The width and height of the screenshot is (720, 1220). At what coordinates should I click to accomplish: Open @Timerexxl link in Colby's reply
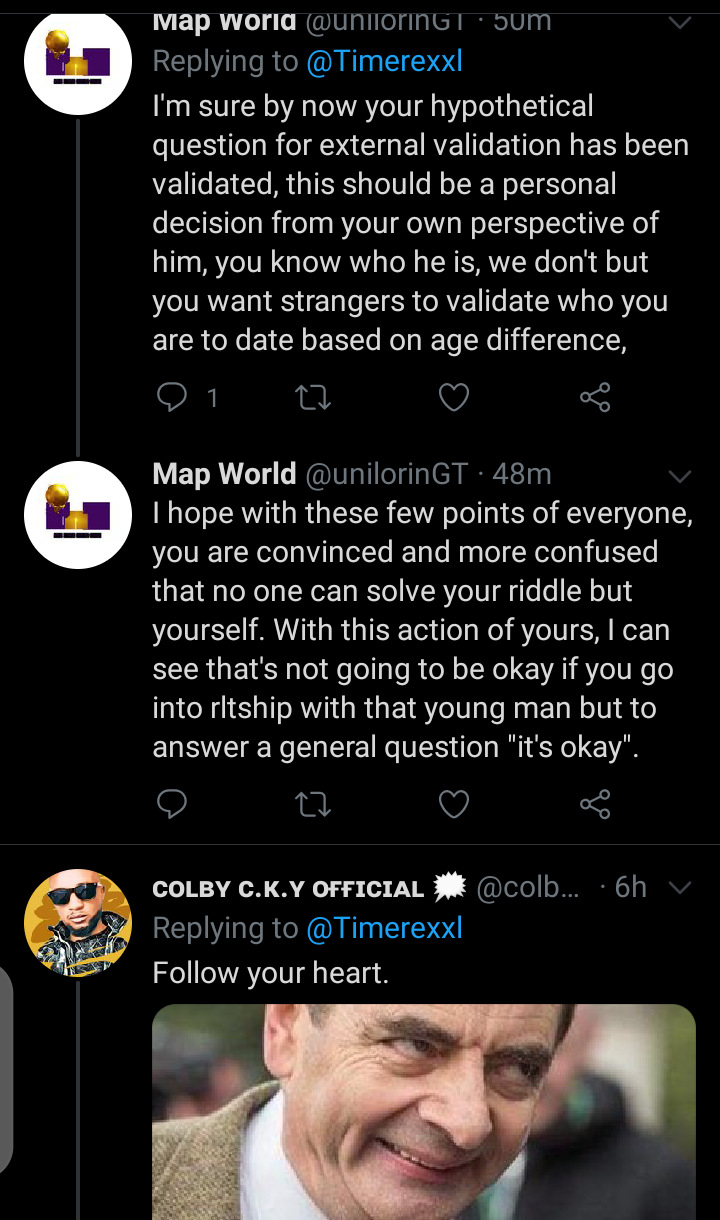[384, 929]
